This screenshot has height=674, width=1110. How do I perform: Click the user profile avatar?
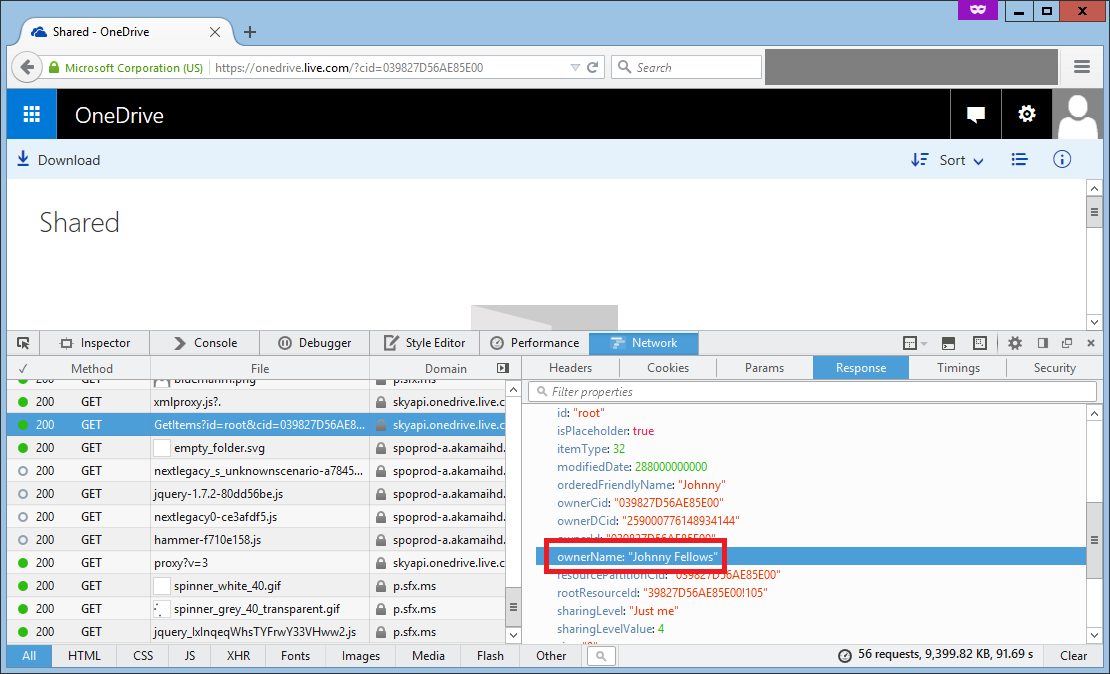pos(1077,114)
